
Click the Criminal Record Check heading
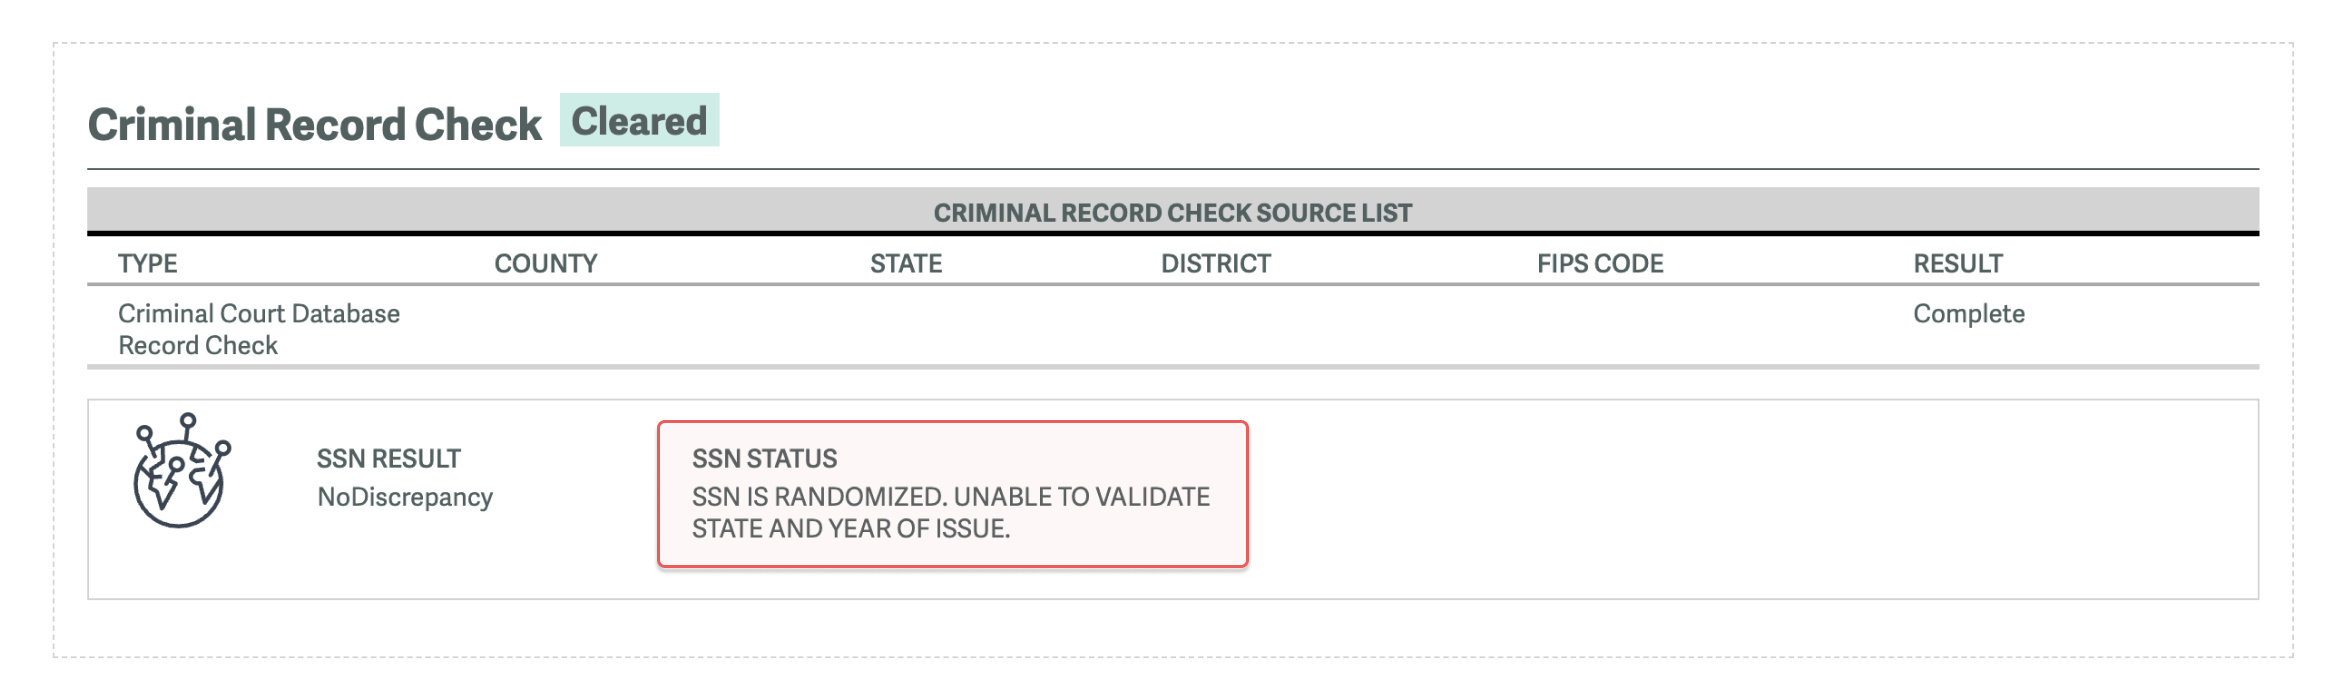(x=315, y=125)
